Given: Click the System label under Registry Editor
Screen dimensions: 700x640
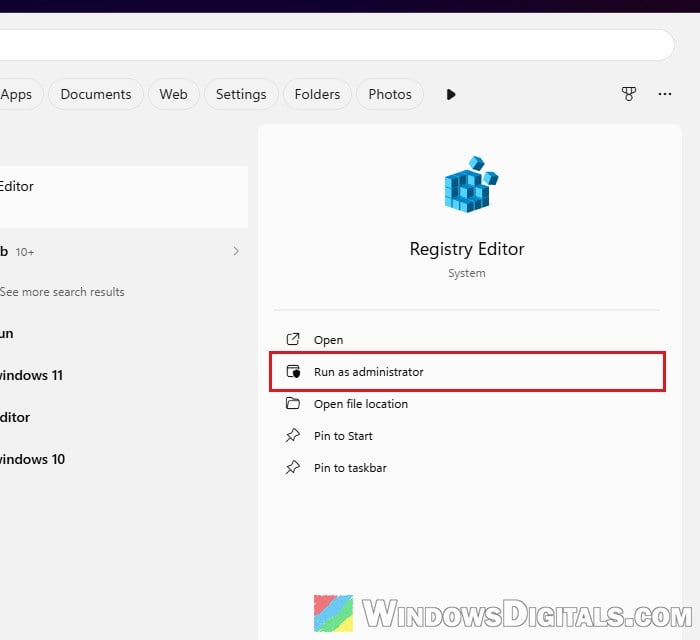Looking at the screenshot, I should tap(467, 273).
